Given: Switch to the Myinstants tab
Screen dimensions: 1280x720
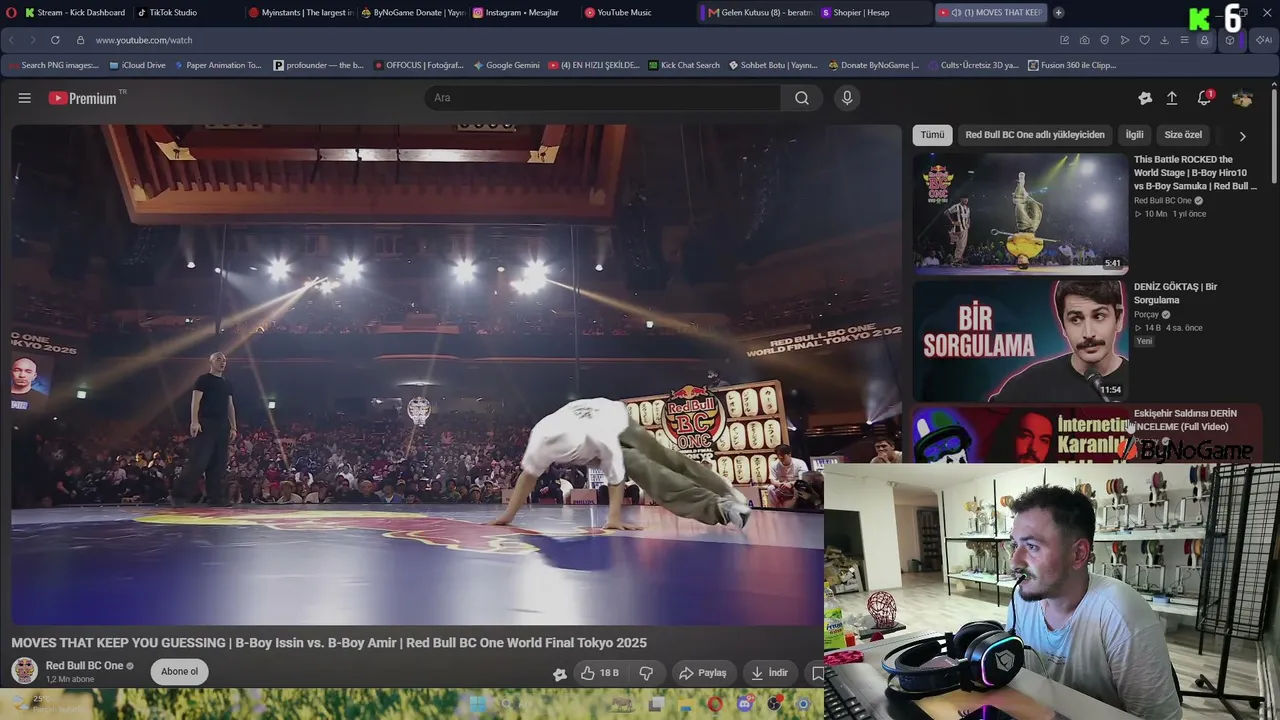Looking at the screenshot, I should [x=300, y=12].
